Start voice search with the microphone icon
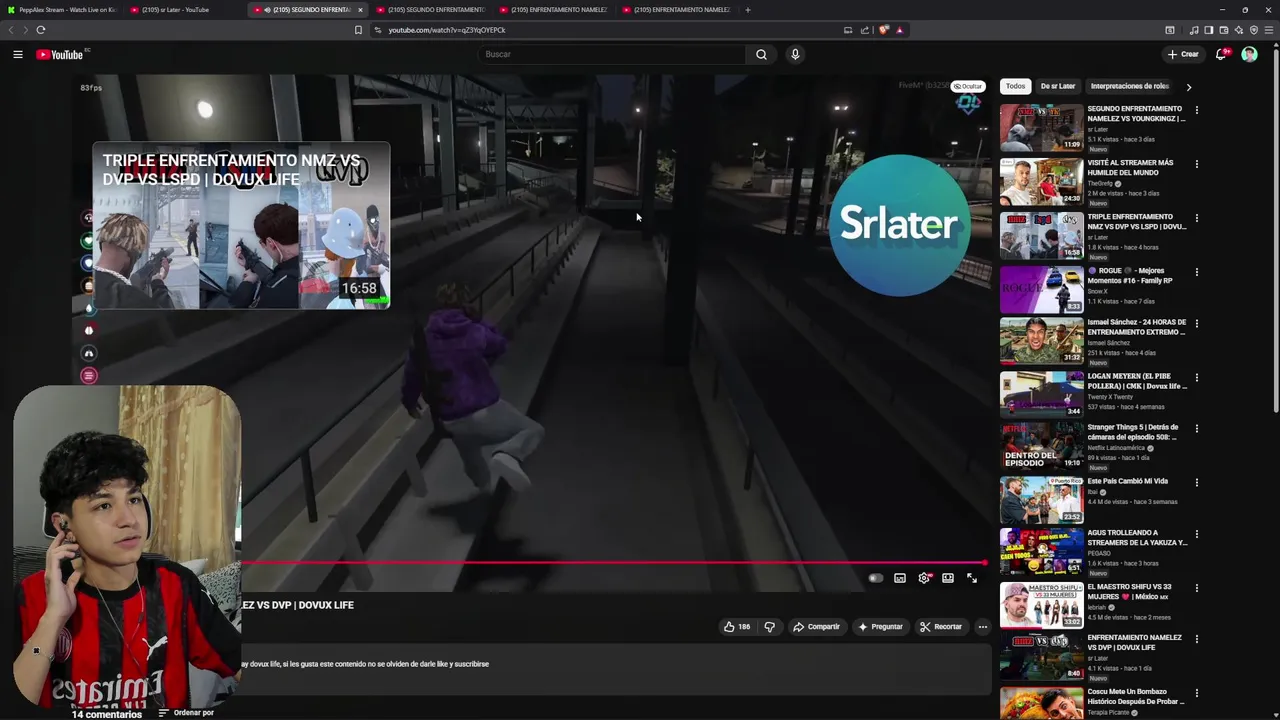The image size is (1280, 720). pos(795,54)
